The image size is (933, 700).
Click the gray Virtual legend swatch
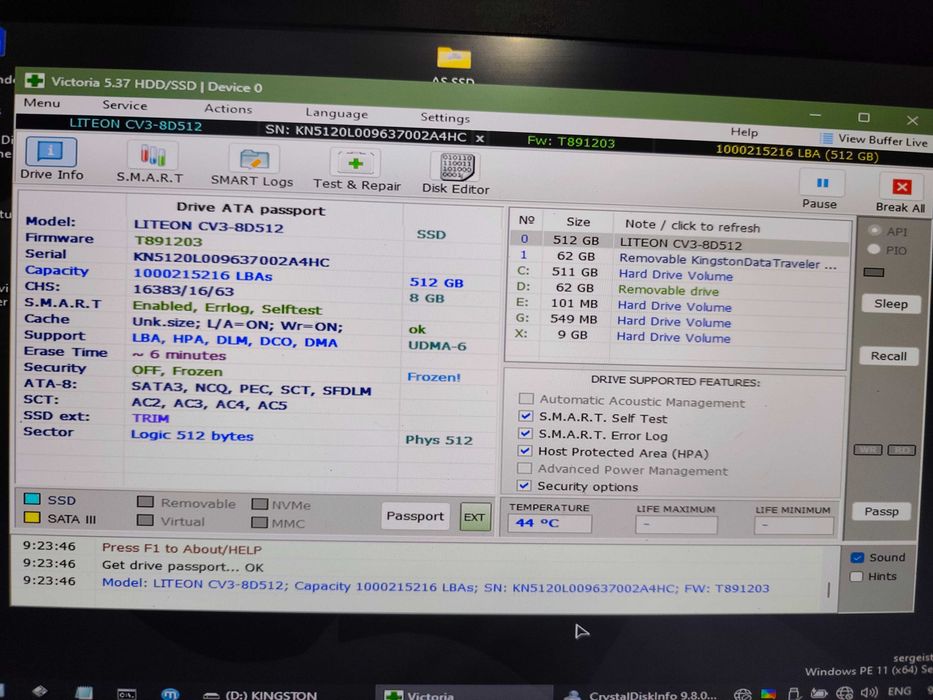click(x=145, y=520)
